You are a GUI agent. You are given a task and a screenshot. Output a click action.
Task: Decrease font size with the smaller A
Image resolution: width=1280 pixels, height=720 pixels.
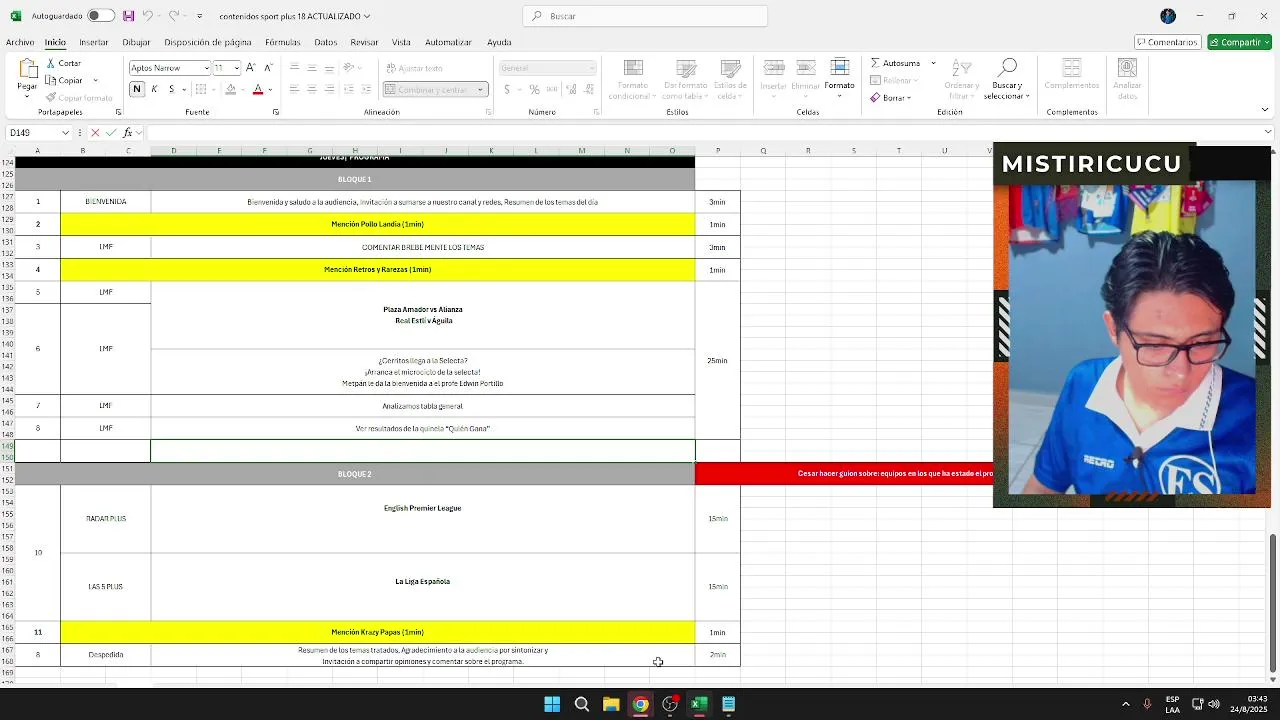pyautogui.click(x=267, y=67)
